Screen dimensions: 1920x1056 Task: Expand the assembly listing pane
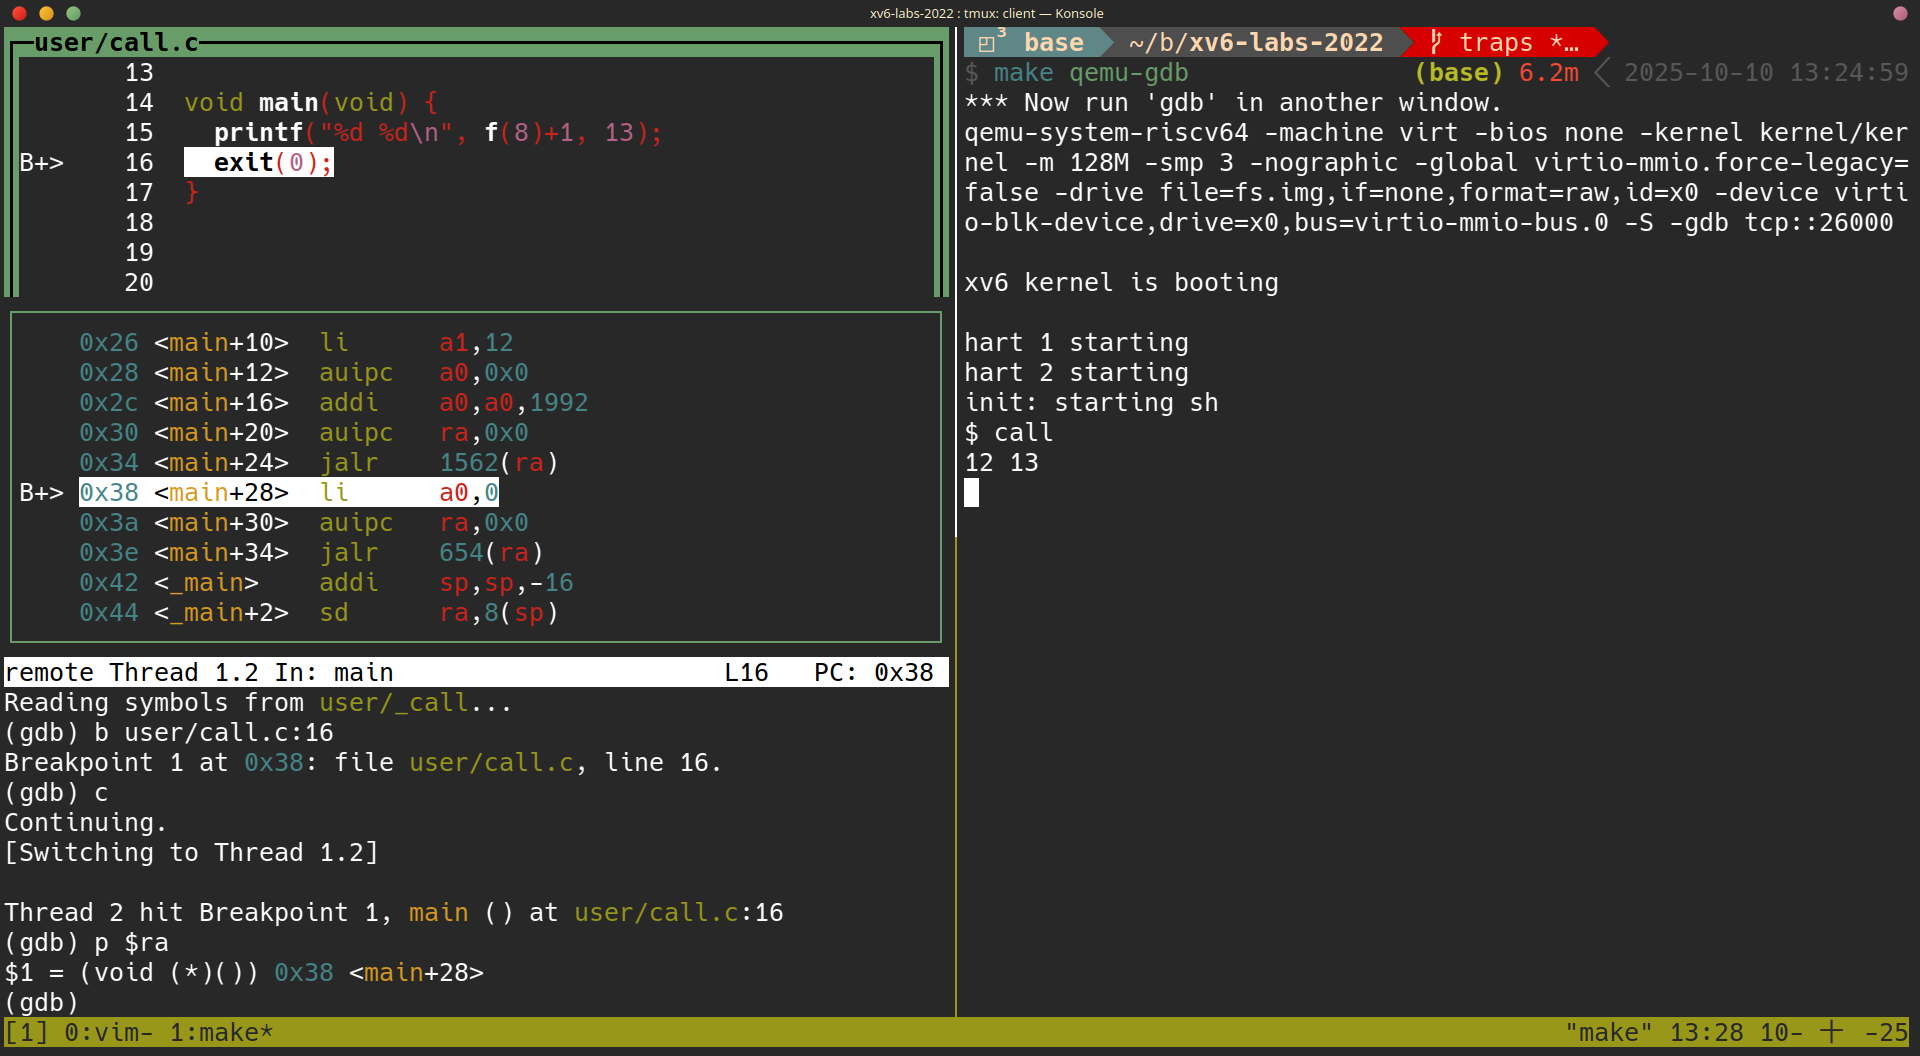(x=475, y=477)
